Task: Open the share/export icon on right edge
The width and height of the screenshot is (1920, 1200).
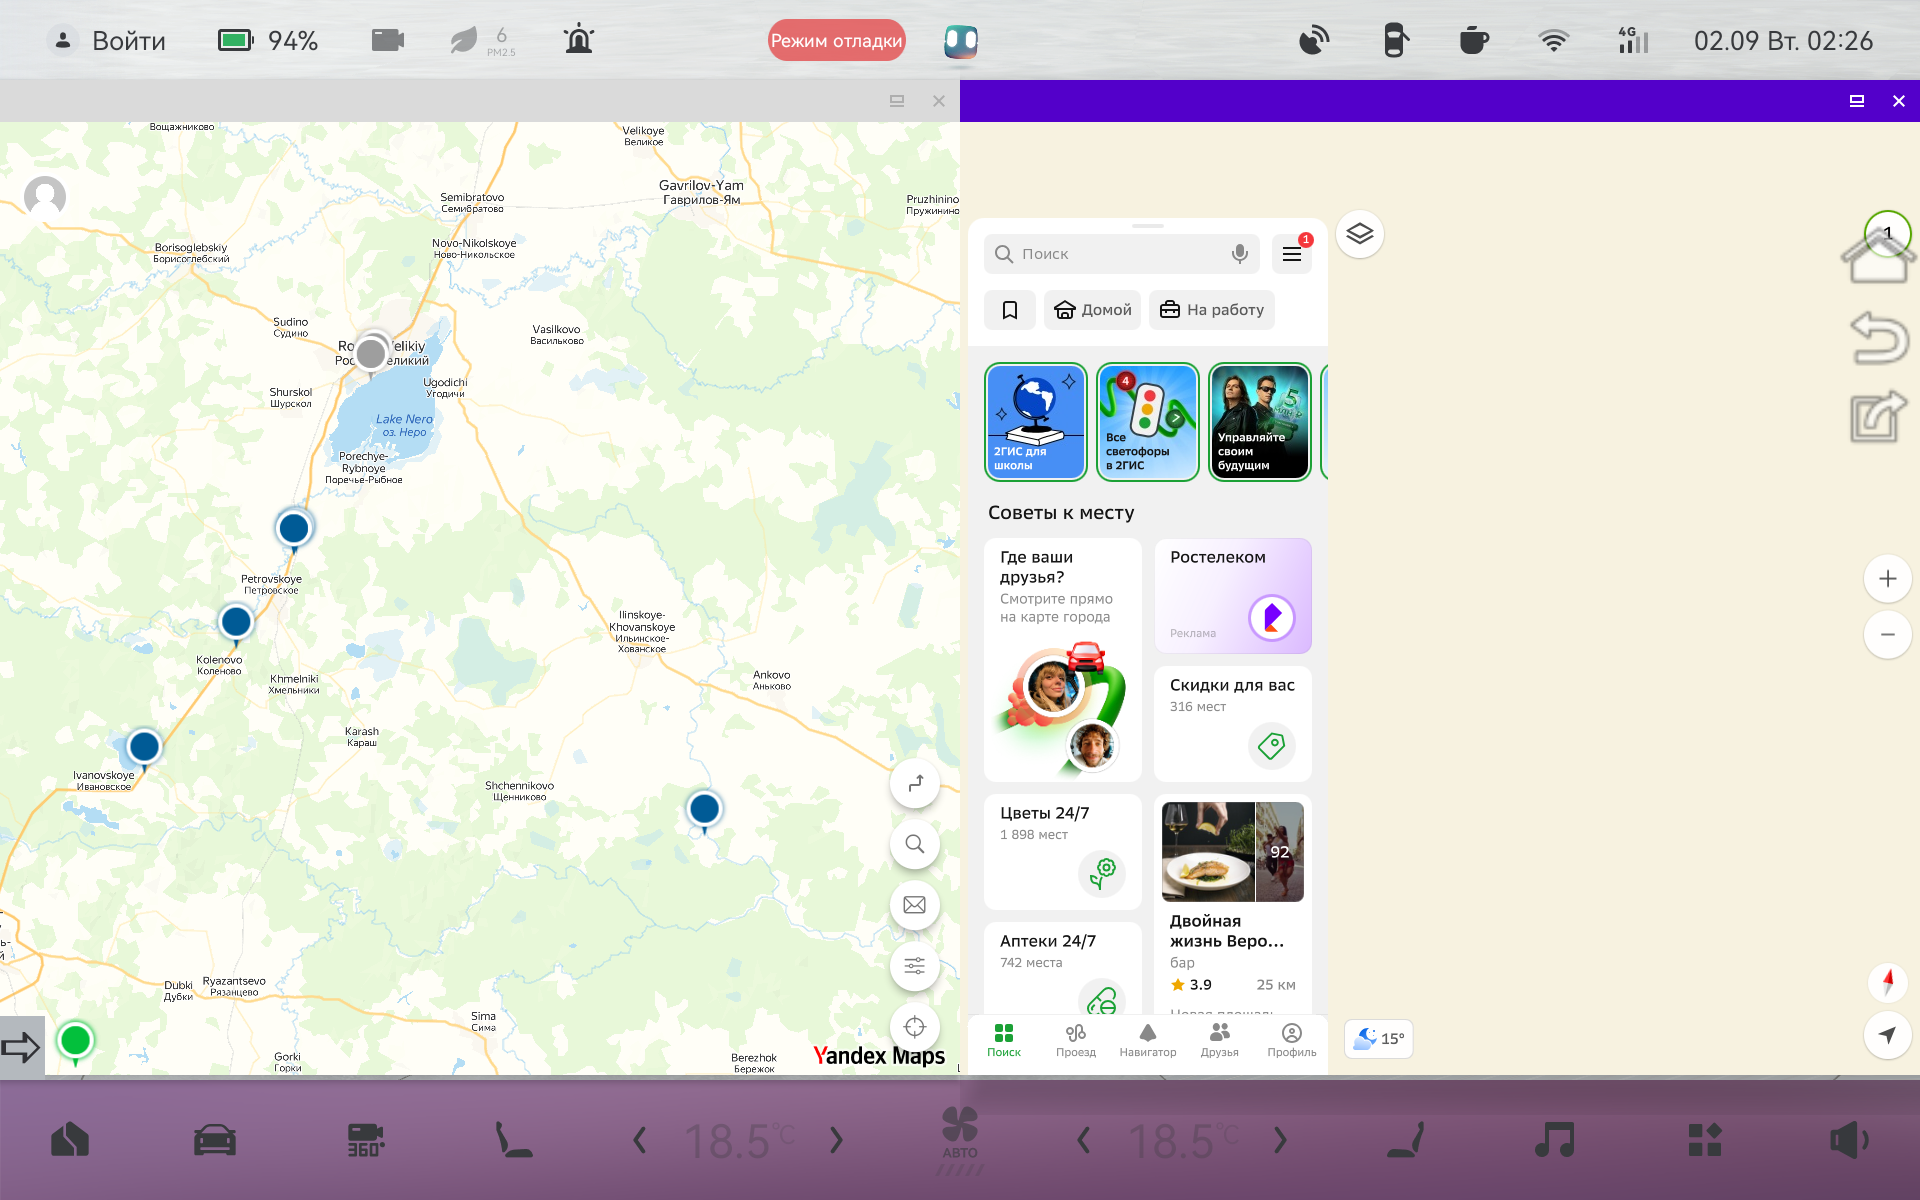Action: (1879, 416)
